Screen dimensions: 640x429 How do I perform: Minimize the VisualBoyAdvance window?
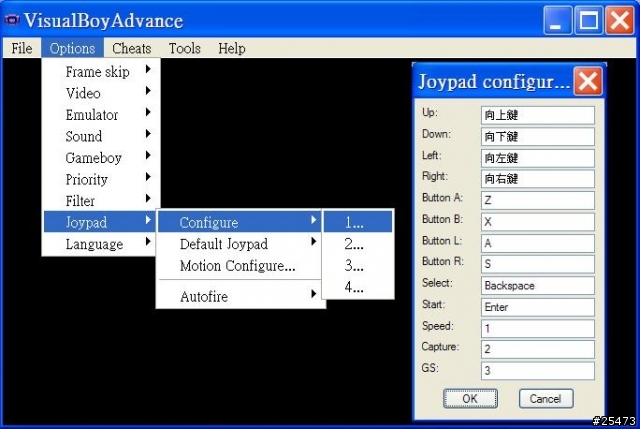(557, 20)
